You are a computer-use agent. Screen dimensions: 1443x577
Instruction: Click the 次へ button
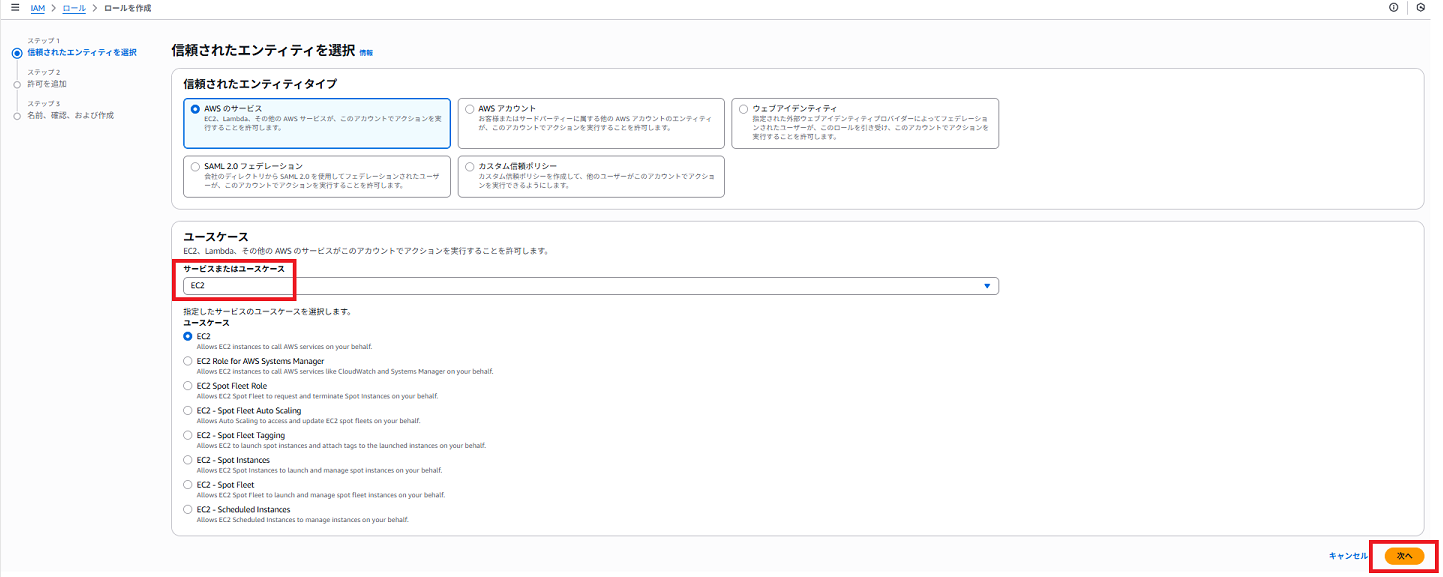coord(1404,555)
